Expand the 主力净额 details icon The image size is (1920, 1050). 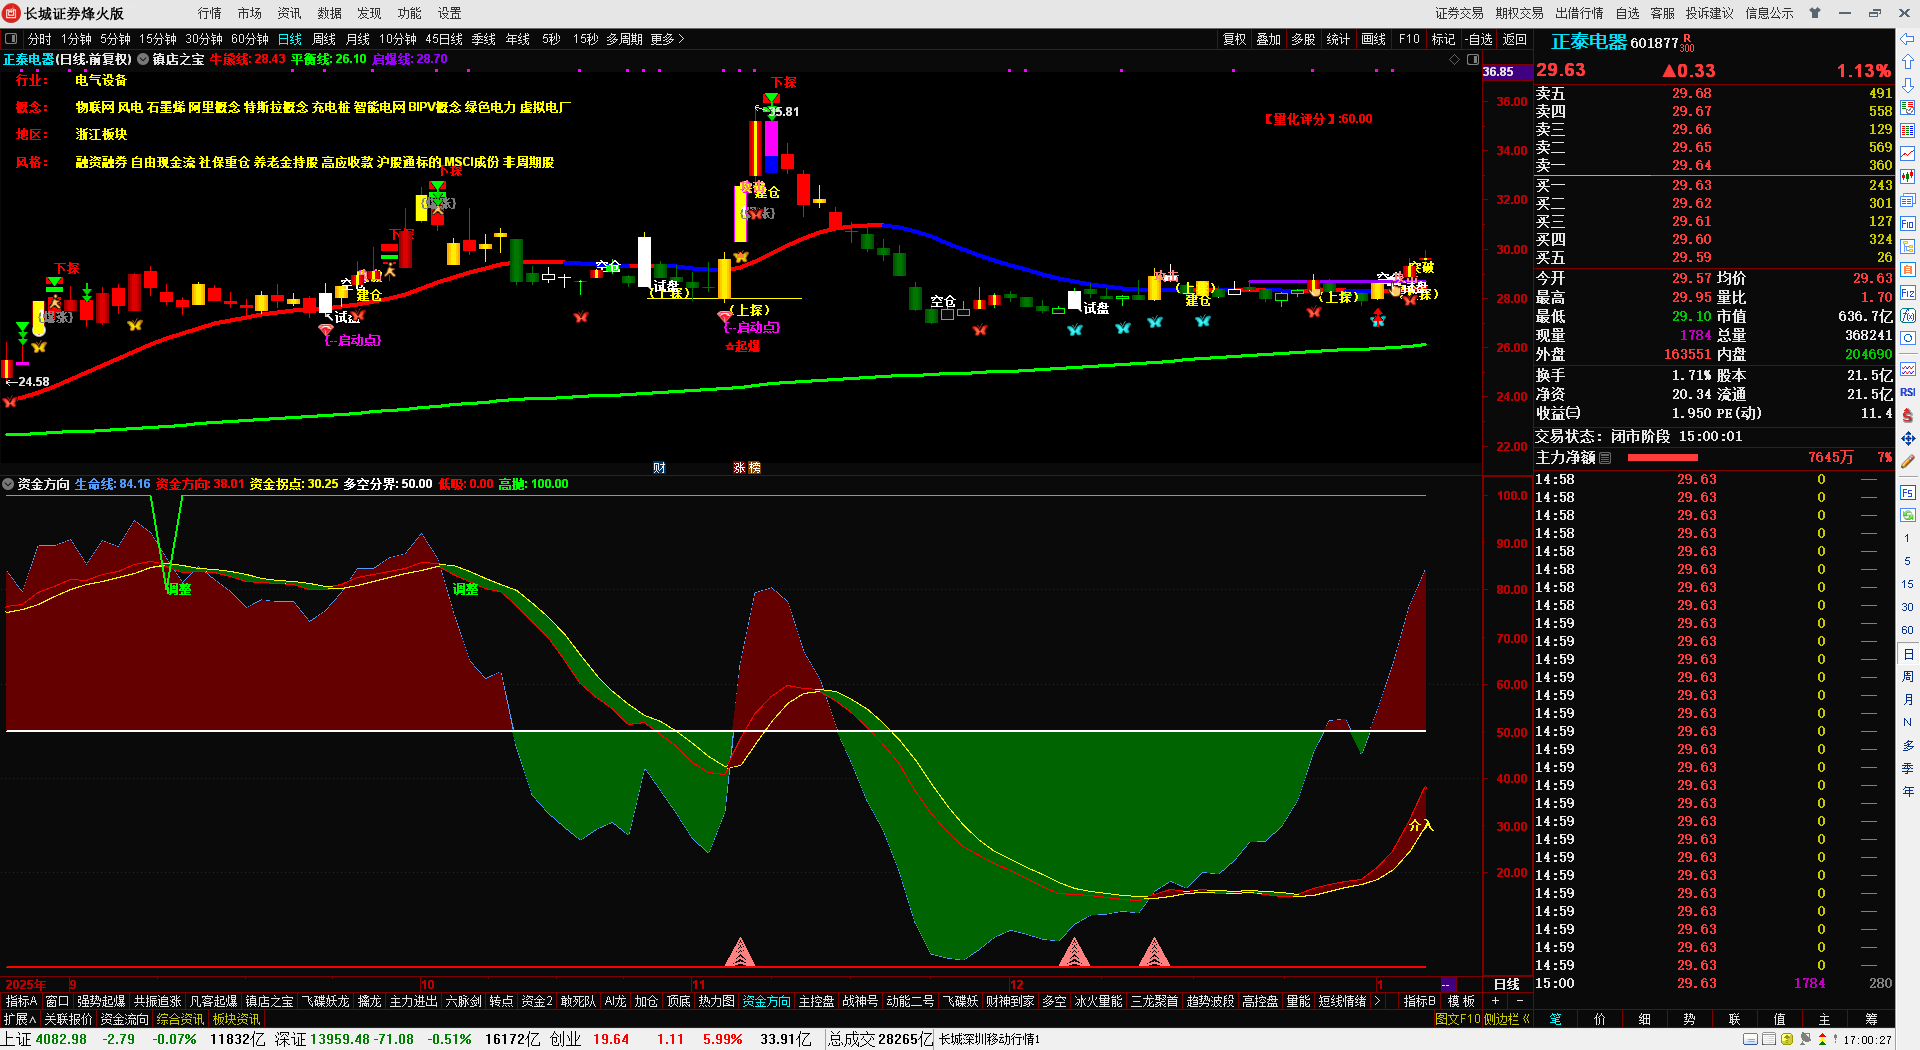pos(1605,458)
